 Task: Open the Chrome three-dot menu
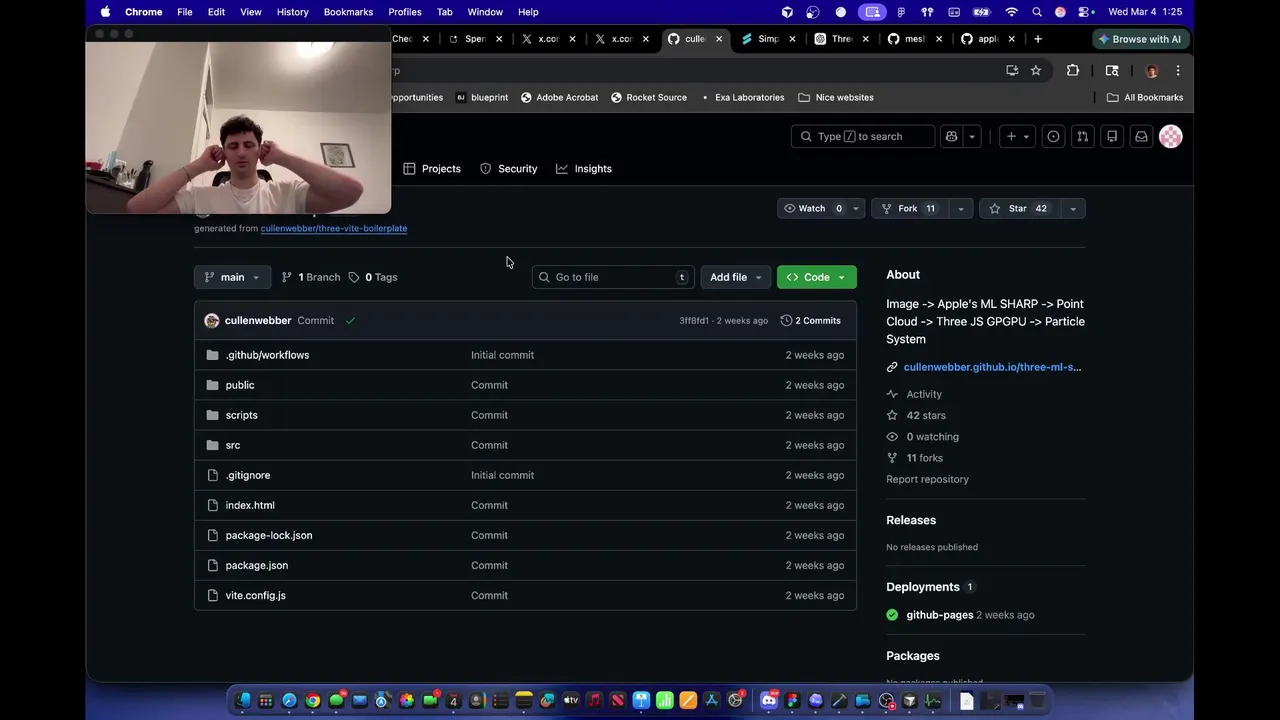pyautogui.click(x=1178, y=70)
